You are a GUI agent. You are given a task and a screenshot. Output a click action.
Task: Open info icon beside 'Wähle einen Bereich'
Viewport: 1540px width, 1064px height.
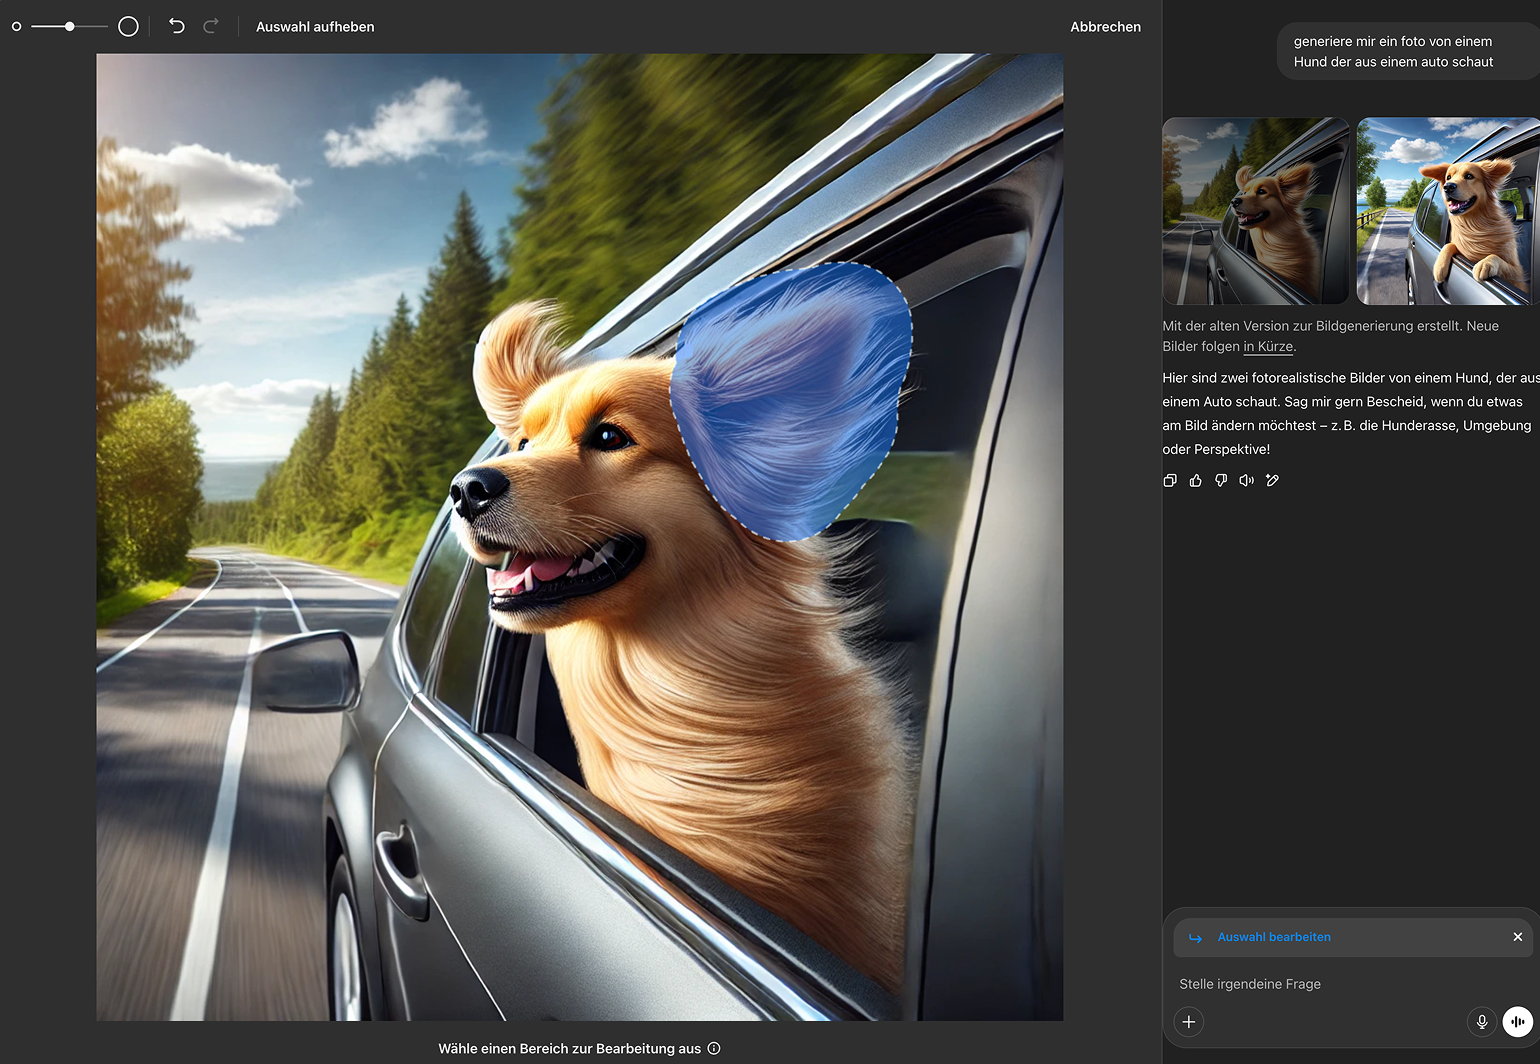pos(714,1048)
